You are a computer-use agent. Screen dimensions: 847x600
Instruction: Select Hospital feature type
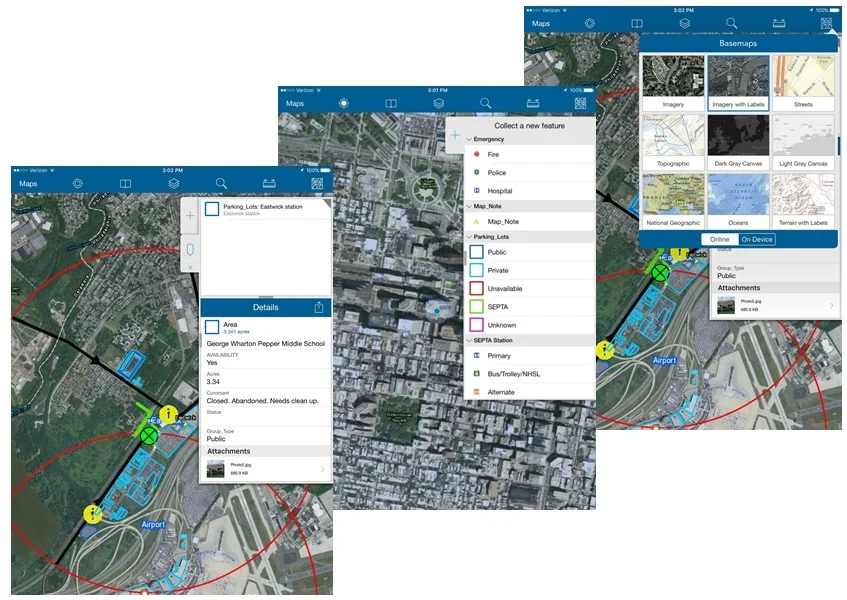tap(530, 191)
